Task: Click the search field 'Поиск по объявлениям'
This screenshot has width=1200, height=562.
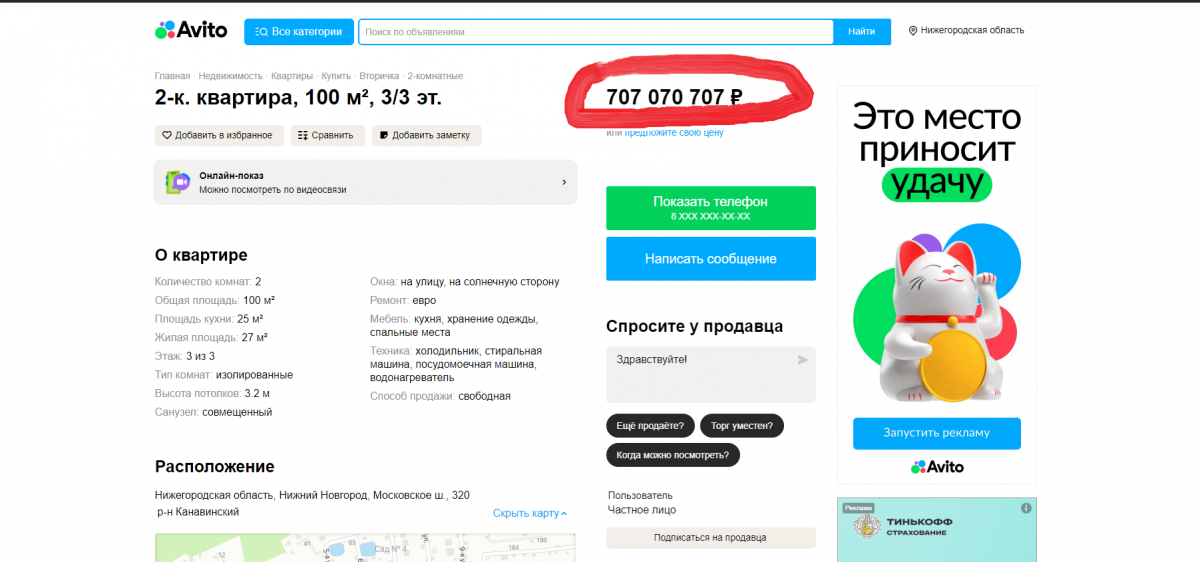Action: coord(595,32)
